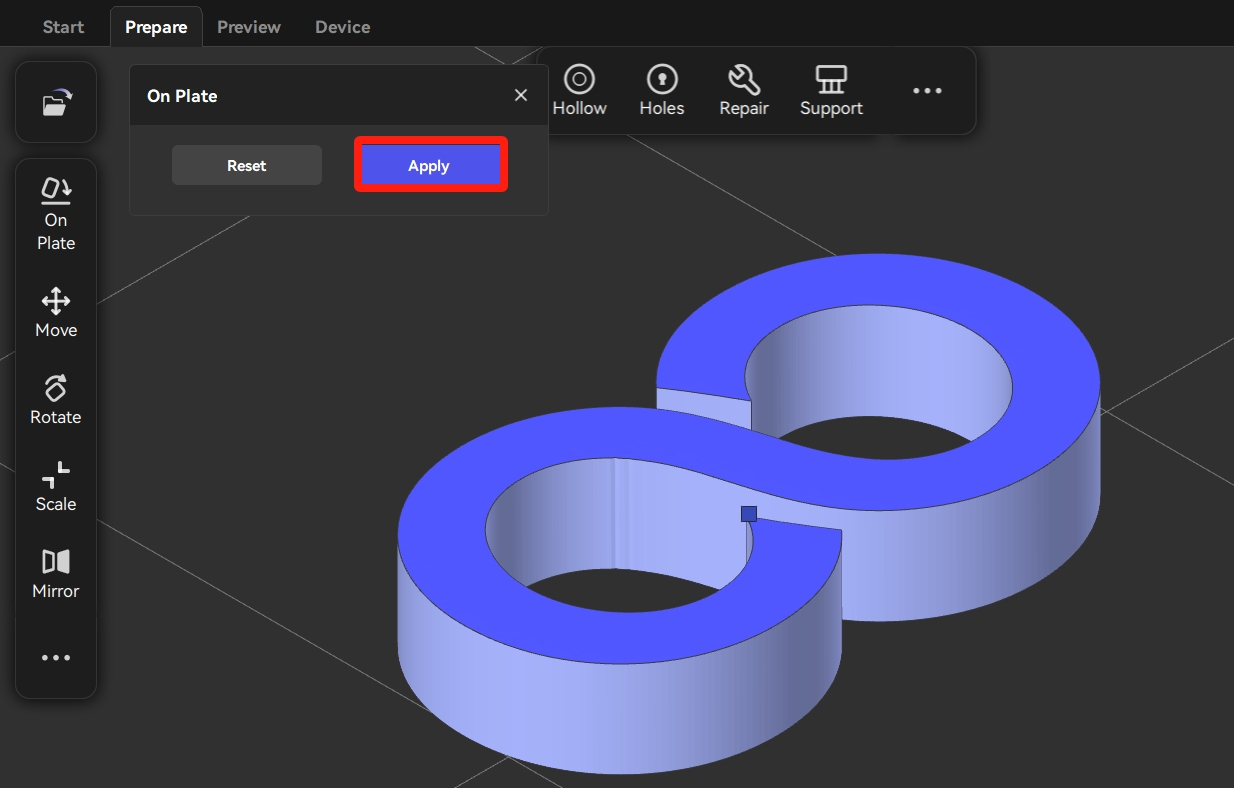
Task: Expand more tools in the left sidebar
Action: point(56,658)
